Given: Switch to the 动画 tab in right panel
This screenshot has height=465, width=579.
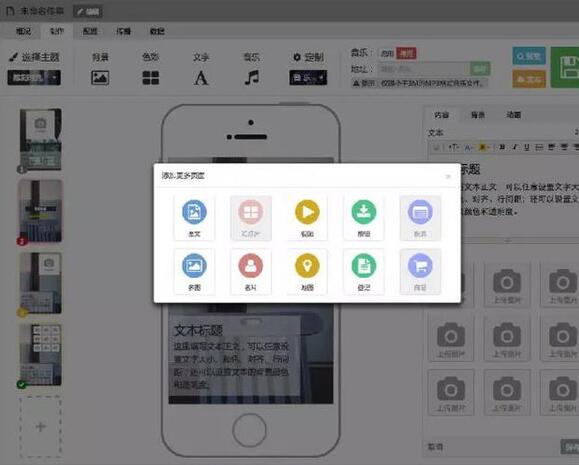Looking at the screenshot, I should (x=514, y=115).
